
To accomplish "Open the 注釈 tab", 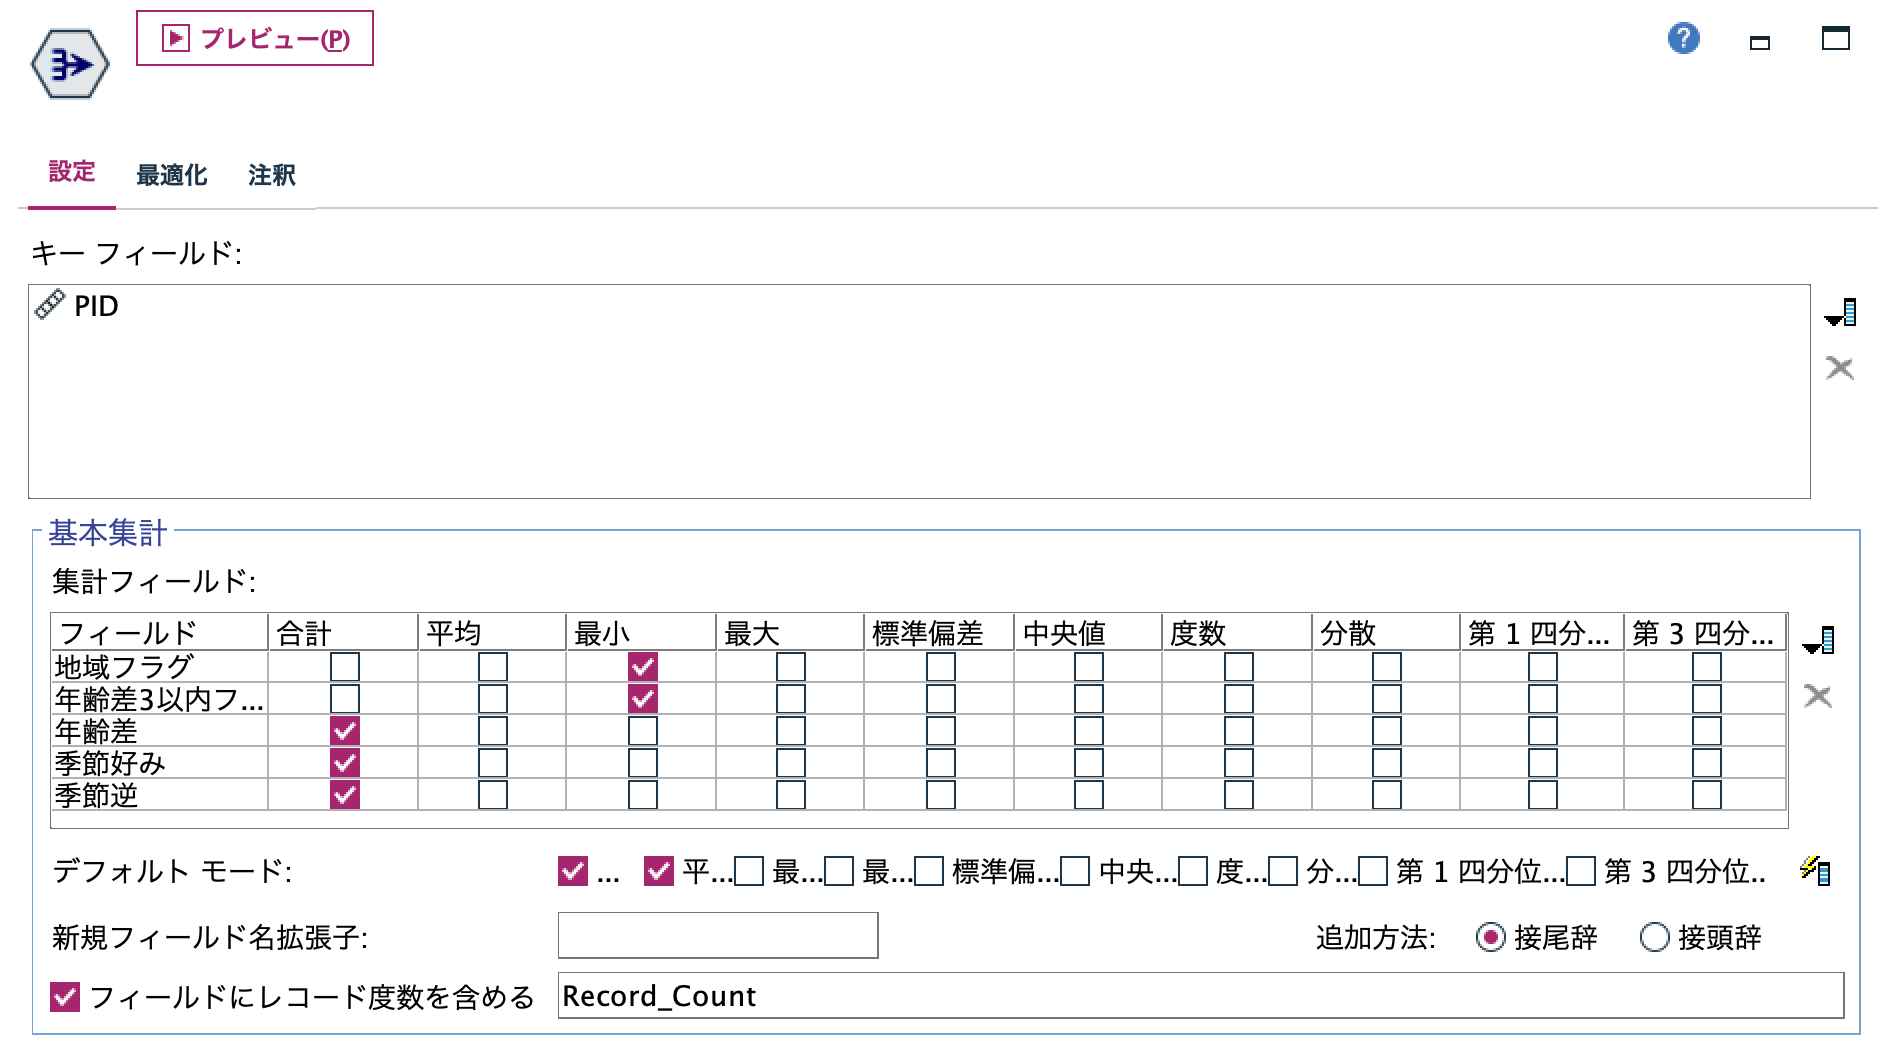I will 271,173.
